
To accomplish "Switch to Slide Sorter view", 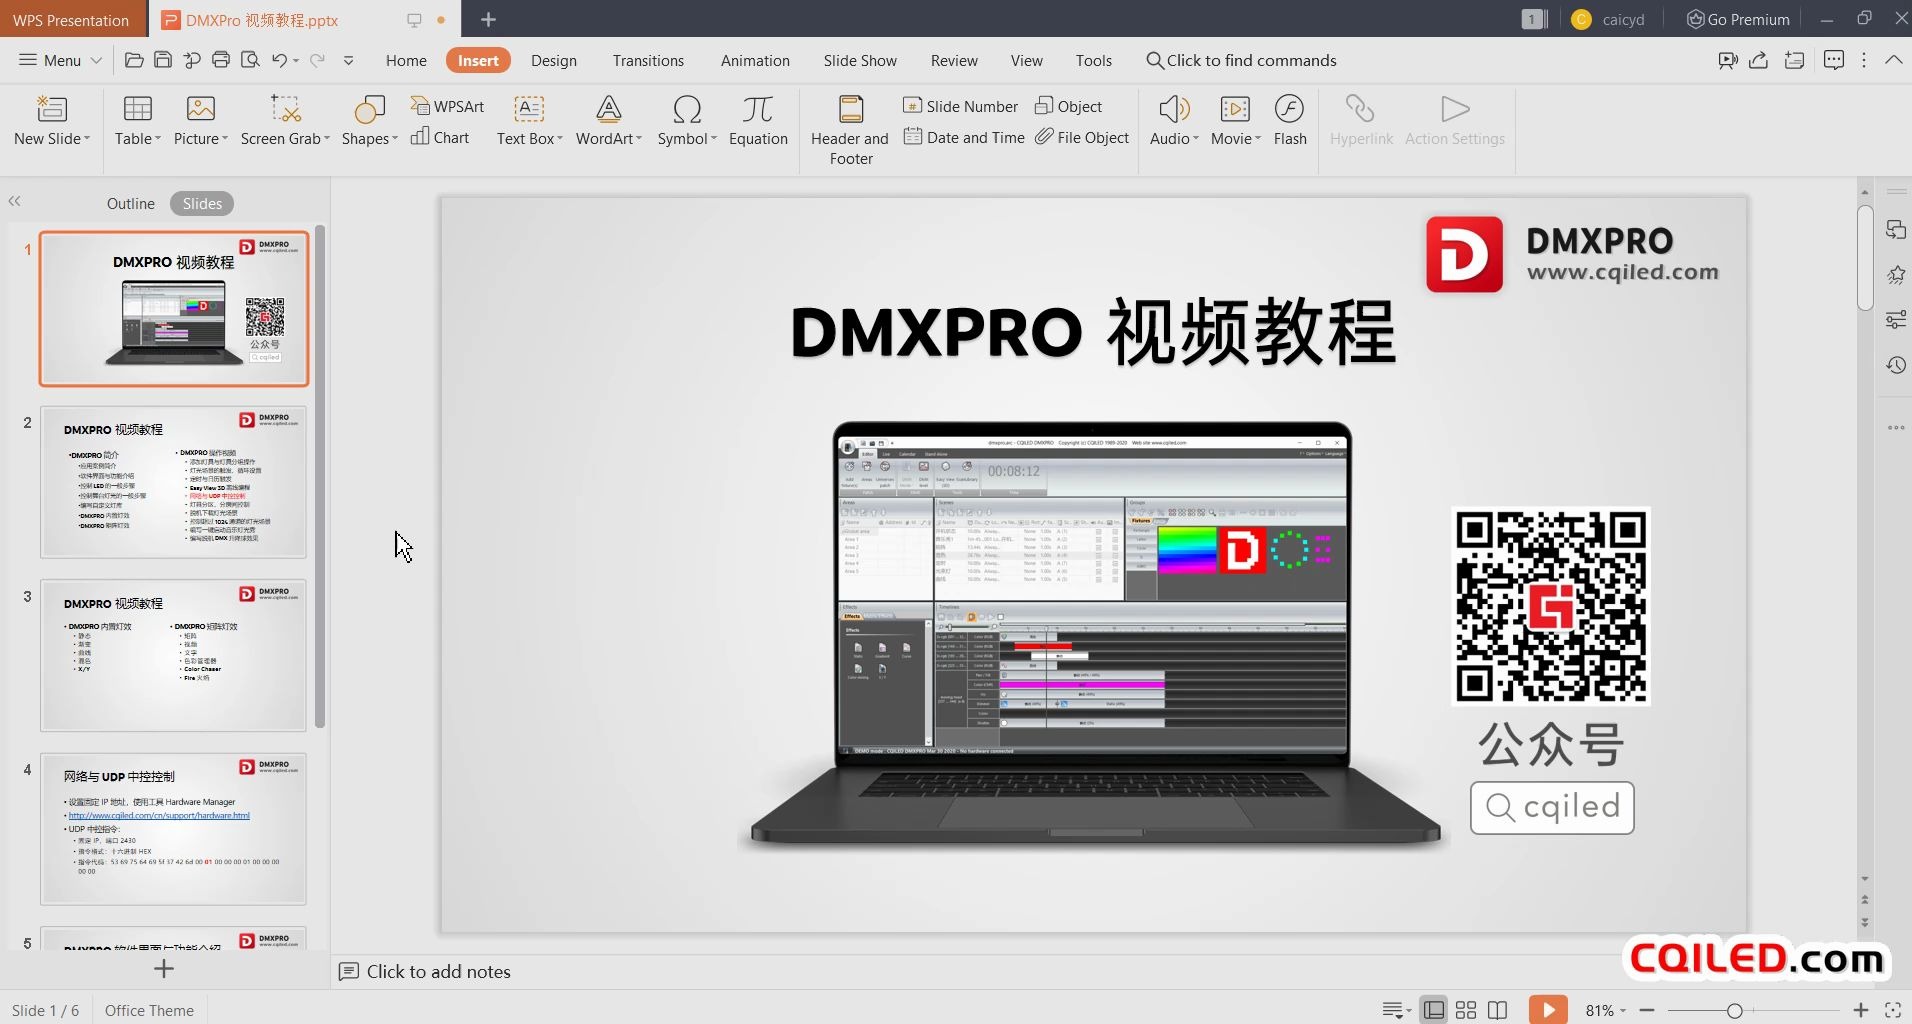I will click(x=1466, y=1010).
